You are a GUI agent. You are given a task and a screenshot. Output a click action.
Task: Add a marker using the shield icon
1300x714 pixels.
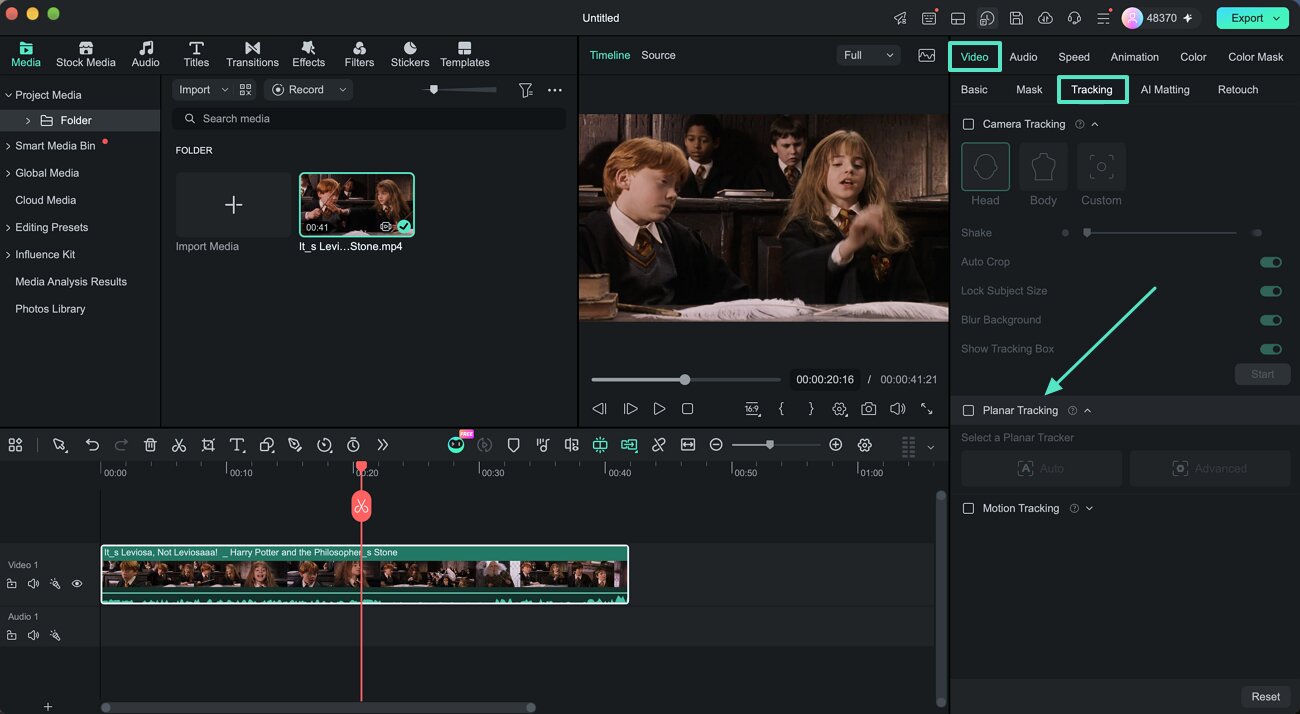point(513,445)
